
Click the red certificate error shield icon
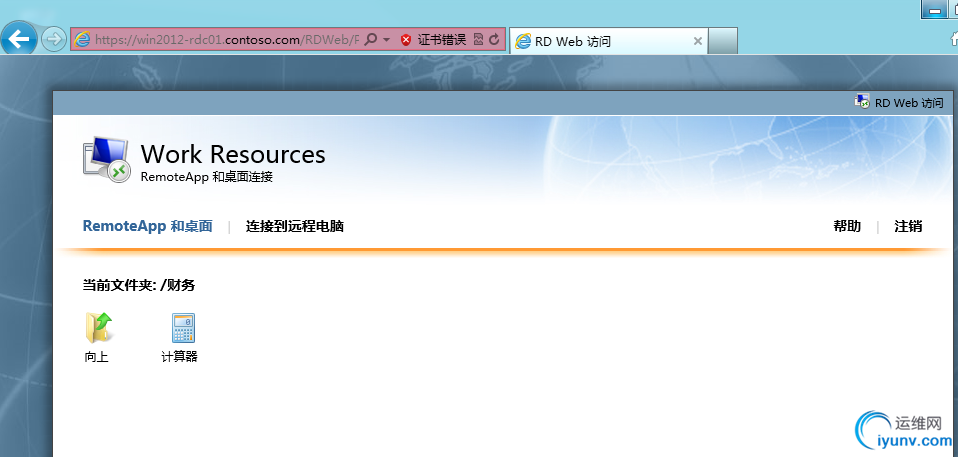406,40
